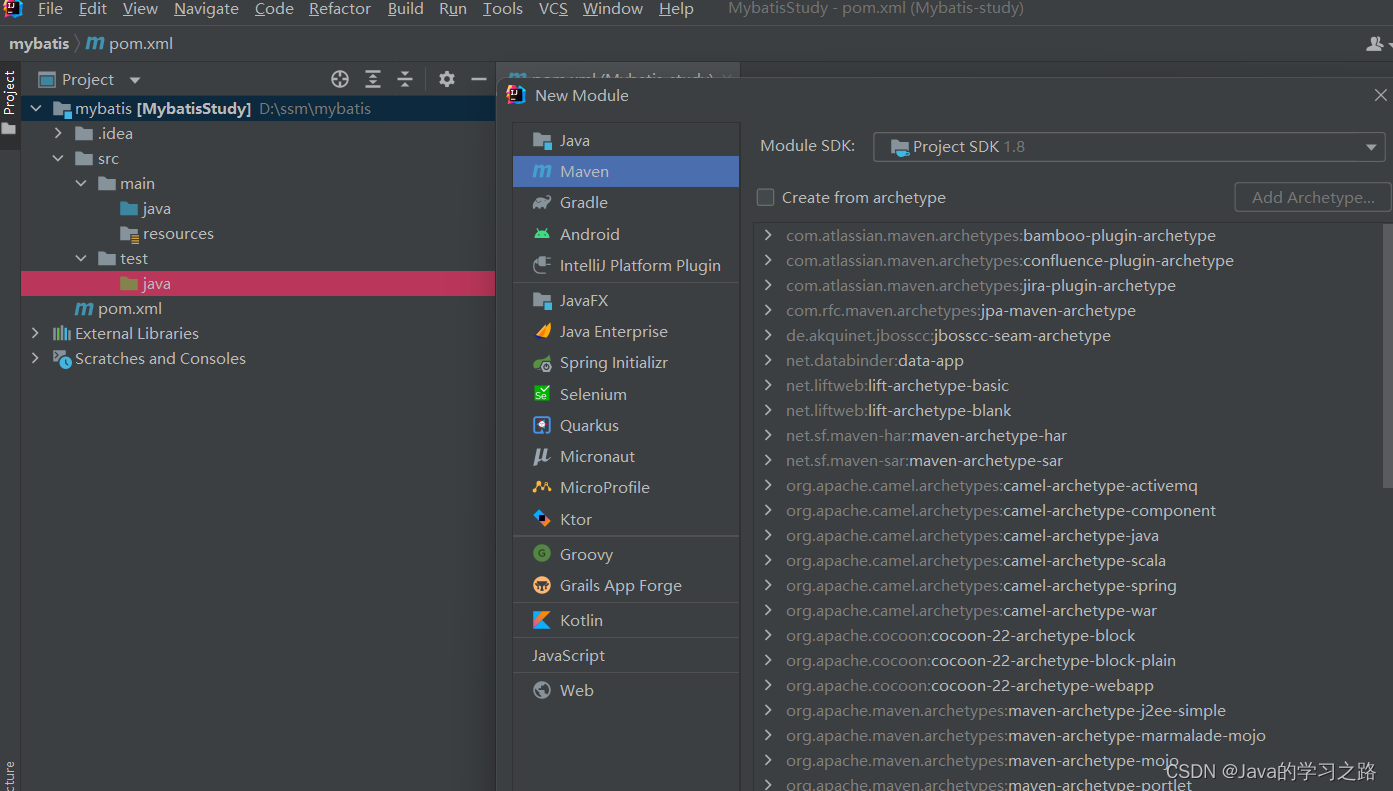Choose the Android robot icon

[542, 234]
